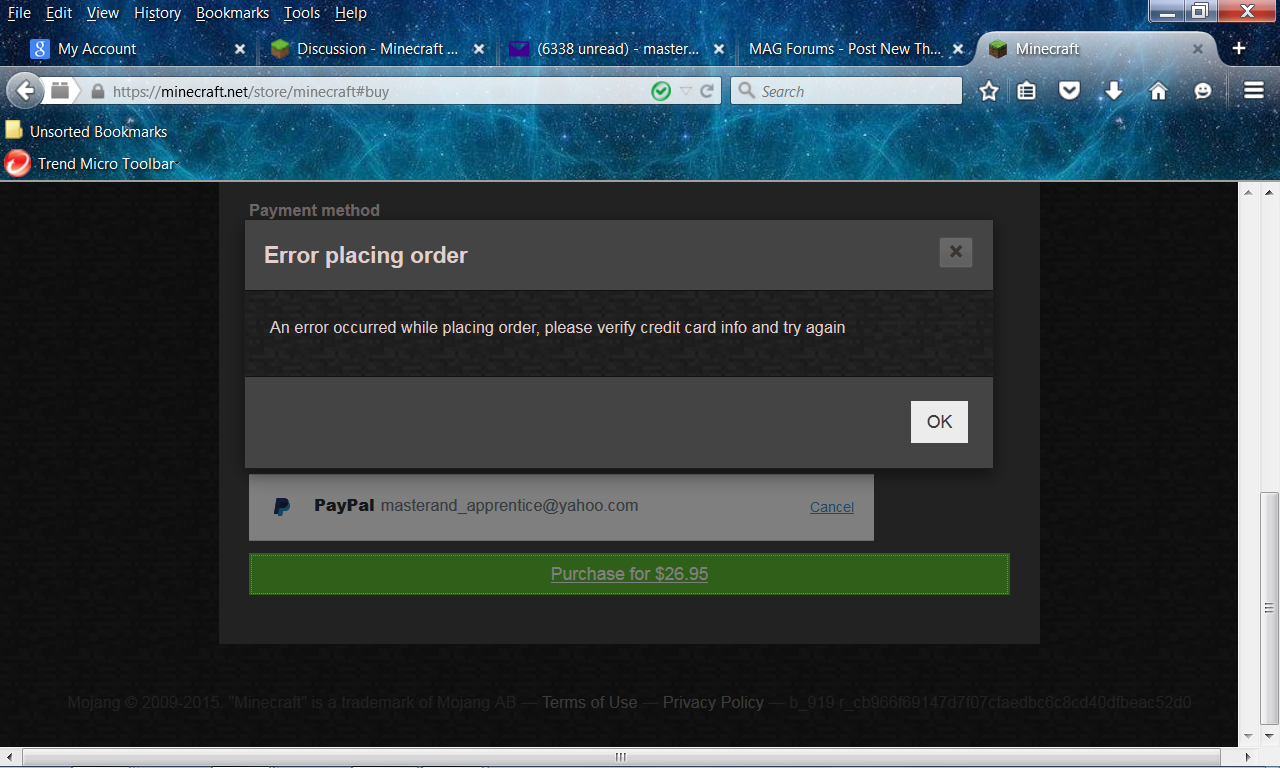Image resolution: width=1280 pixels, height=768 pixels.
Task: Open the Bookmarks menu
Action: coord(232,13)
